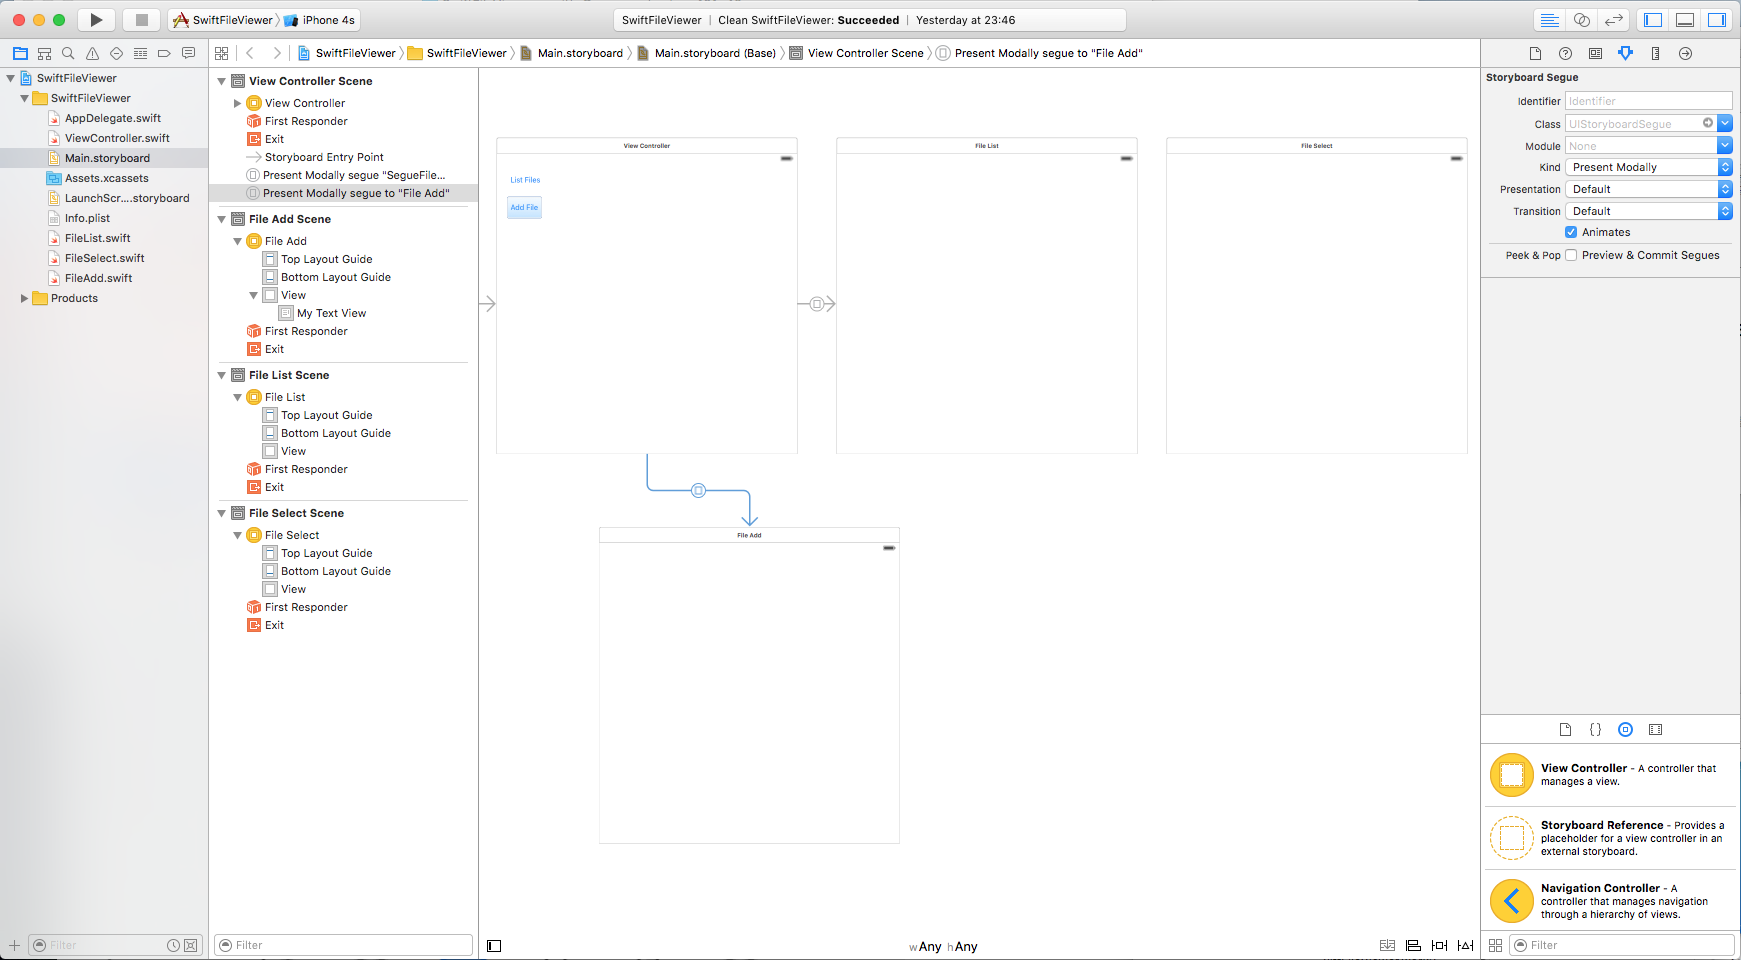Hide the utilities right panel
This screenshot has height=960, width=1741.
coord(1716,20)
